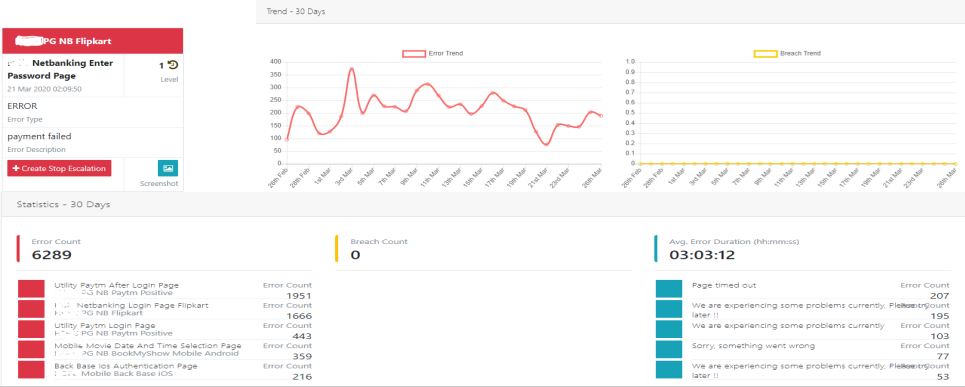Click red square beside Utility Paytm After Login Page
The width and height of the screenshot is (965, 387).
pyautogui.click(x=31, y=289)
